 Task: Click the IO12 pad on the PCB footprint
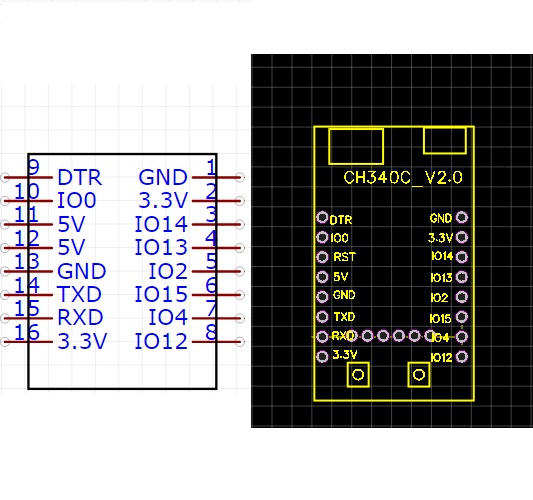point(462,357)
